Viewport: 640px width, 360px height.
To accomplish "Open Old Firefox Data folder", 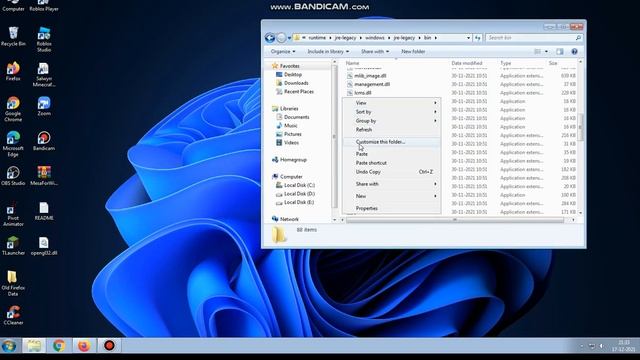I will [13, 283].
